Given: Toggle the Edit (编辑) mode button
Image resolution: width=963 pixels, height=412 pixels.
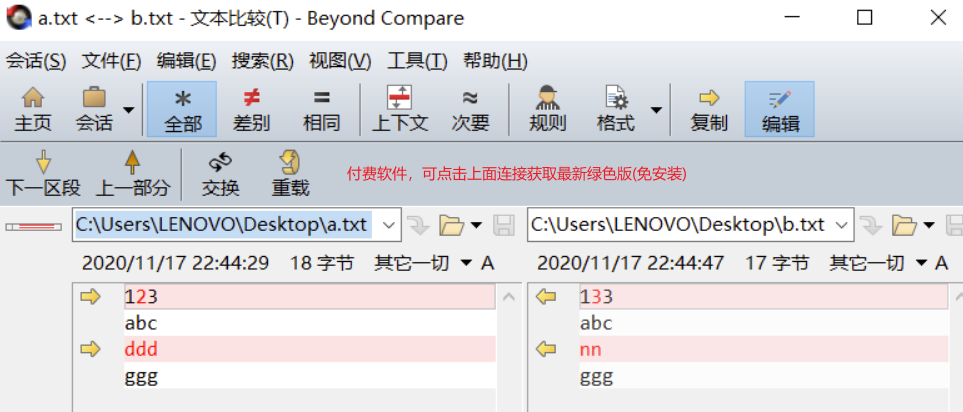Looking at the screenshot, I should pyautogui.click(x=780, y=109).
